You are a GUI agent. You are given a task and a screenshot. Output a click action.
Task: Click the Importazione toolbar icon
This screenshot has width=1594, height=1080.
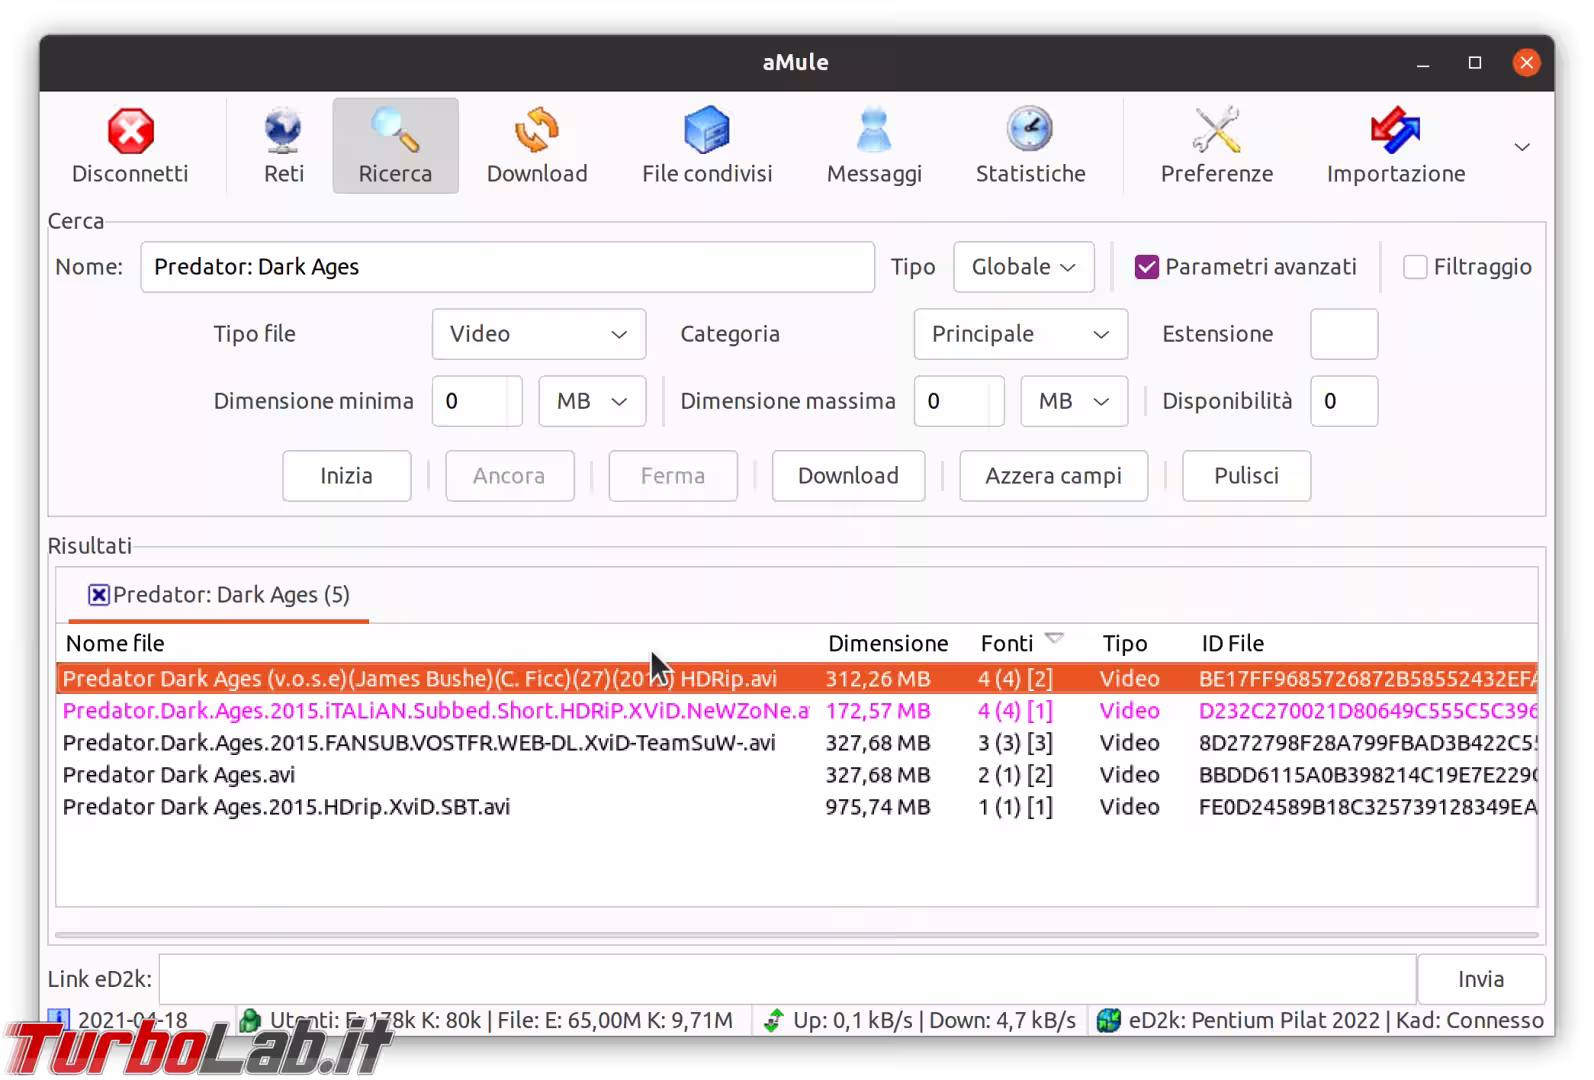[x=1395, y=146]
